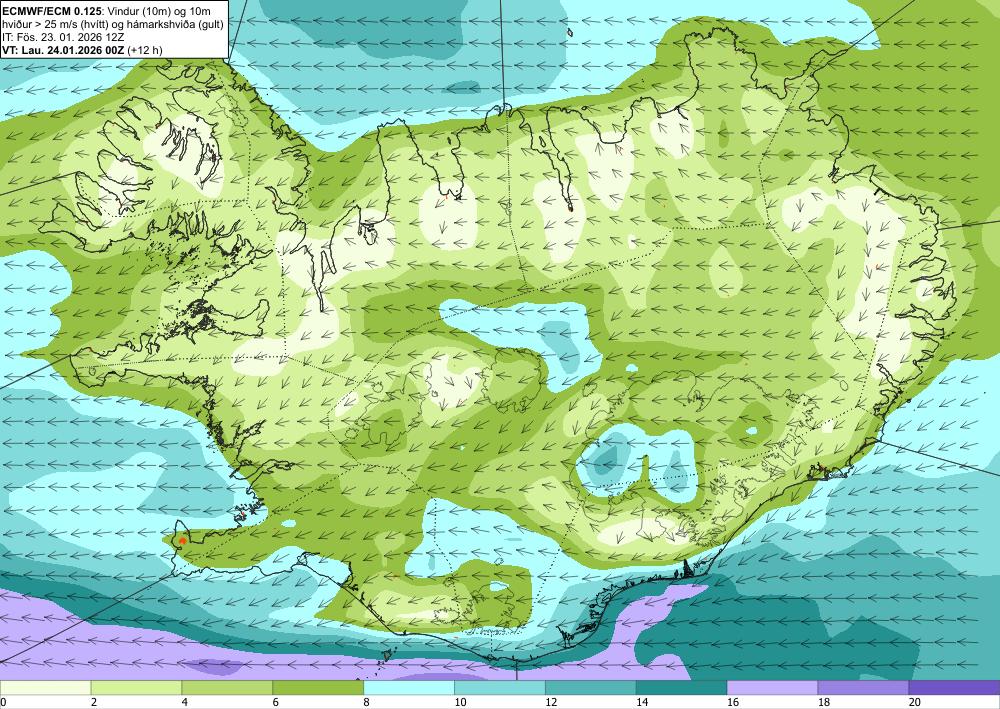Click the legend value label 14
The image size is (1000, 709).
642,702
